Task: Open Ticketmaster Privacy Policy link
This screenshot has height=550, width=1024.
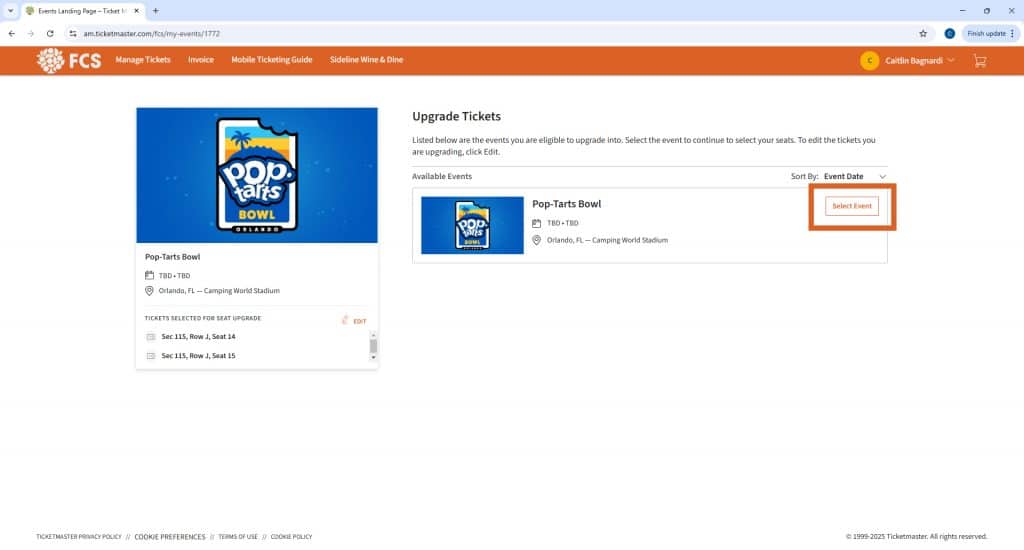Action: tap(79, 537)
